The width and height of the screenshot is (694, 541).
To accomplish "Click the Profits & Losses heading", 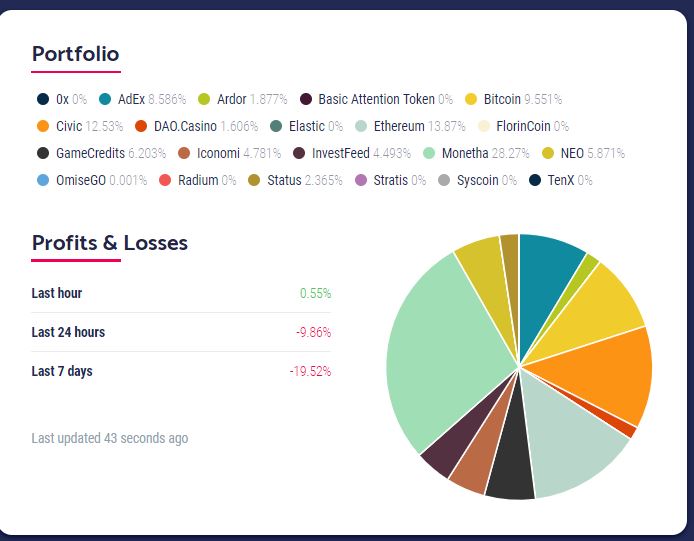I will [x=109, y=242].
